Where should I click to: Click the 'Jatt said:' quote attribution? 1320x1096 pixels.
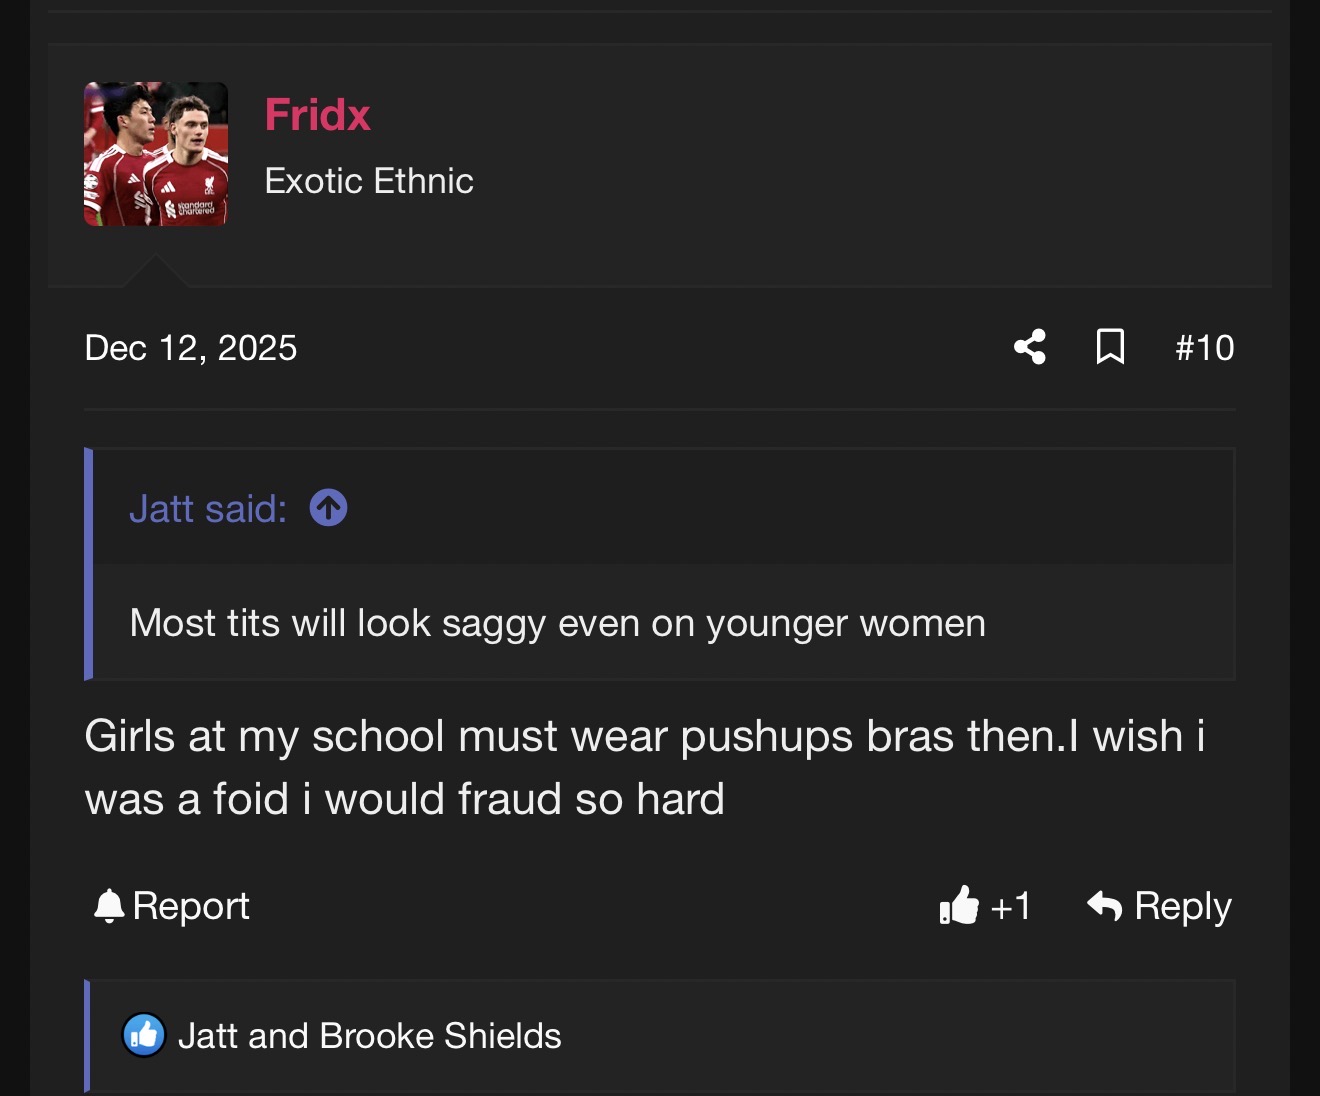208,509
